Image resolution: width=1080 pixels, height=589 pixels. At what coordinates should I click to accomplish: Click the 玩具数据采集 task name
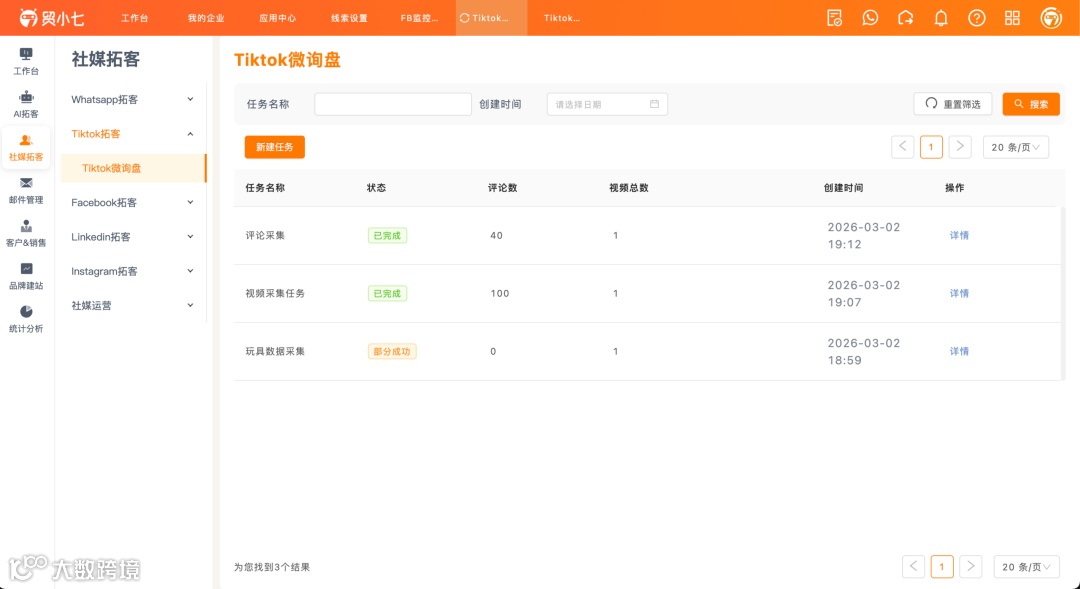click(x=275, y=351)
